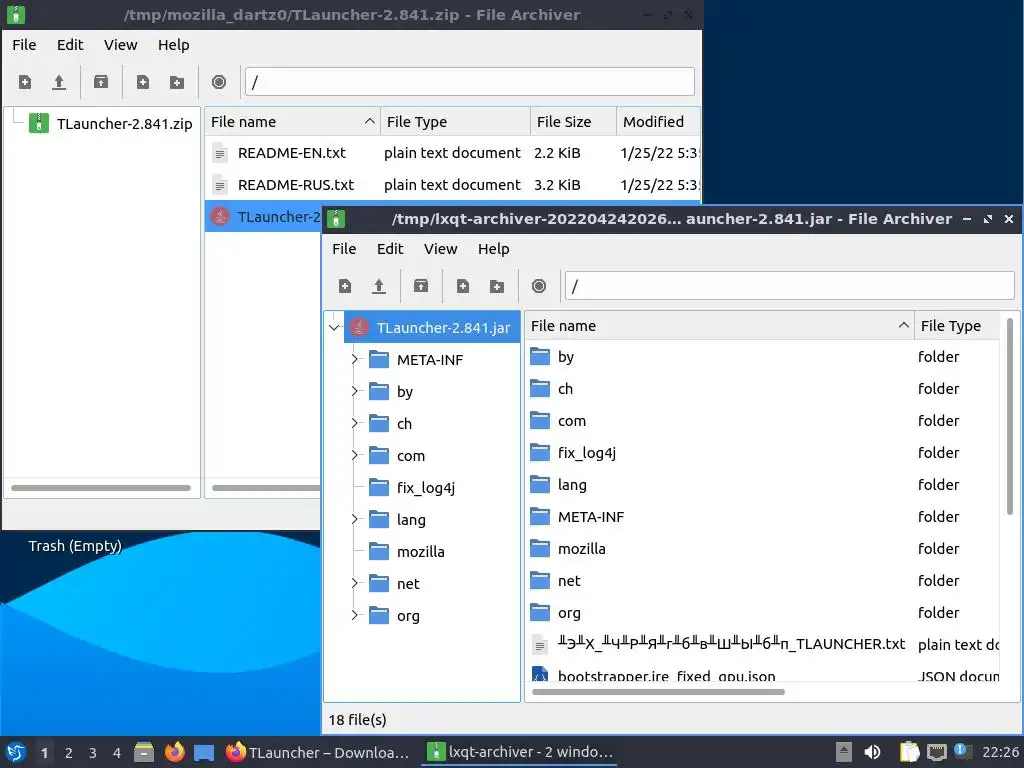
Task: Expand the 'ch' folder tree node
Action: tap(355, 423)
